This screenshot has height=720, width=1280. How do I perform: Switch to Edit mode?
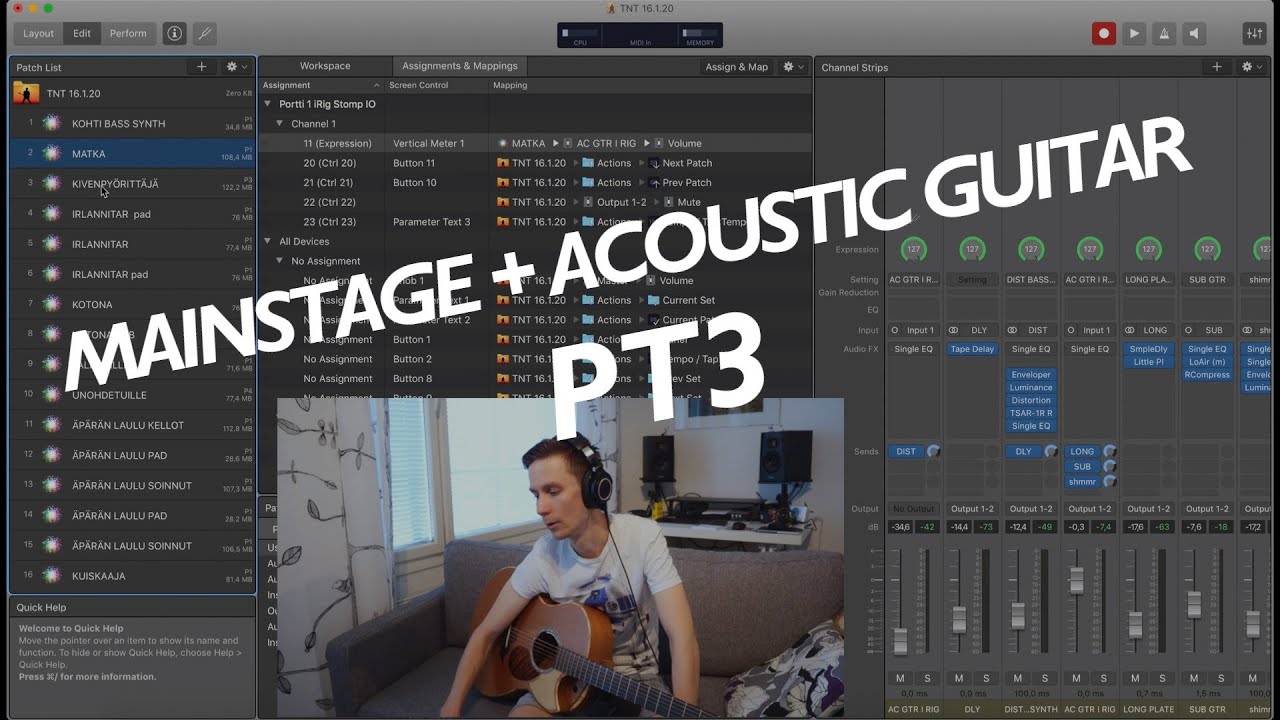[82, 33]
